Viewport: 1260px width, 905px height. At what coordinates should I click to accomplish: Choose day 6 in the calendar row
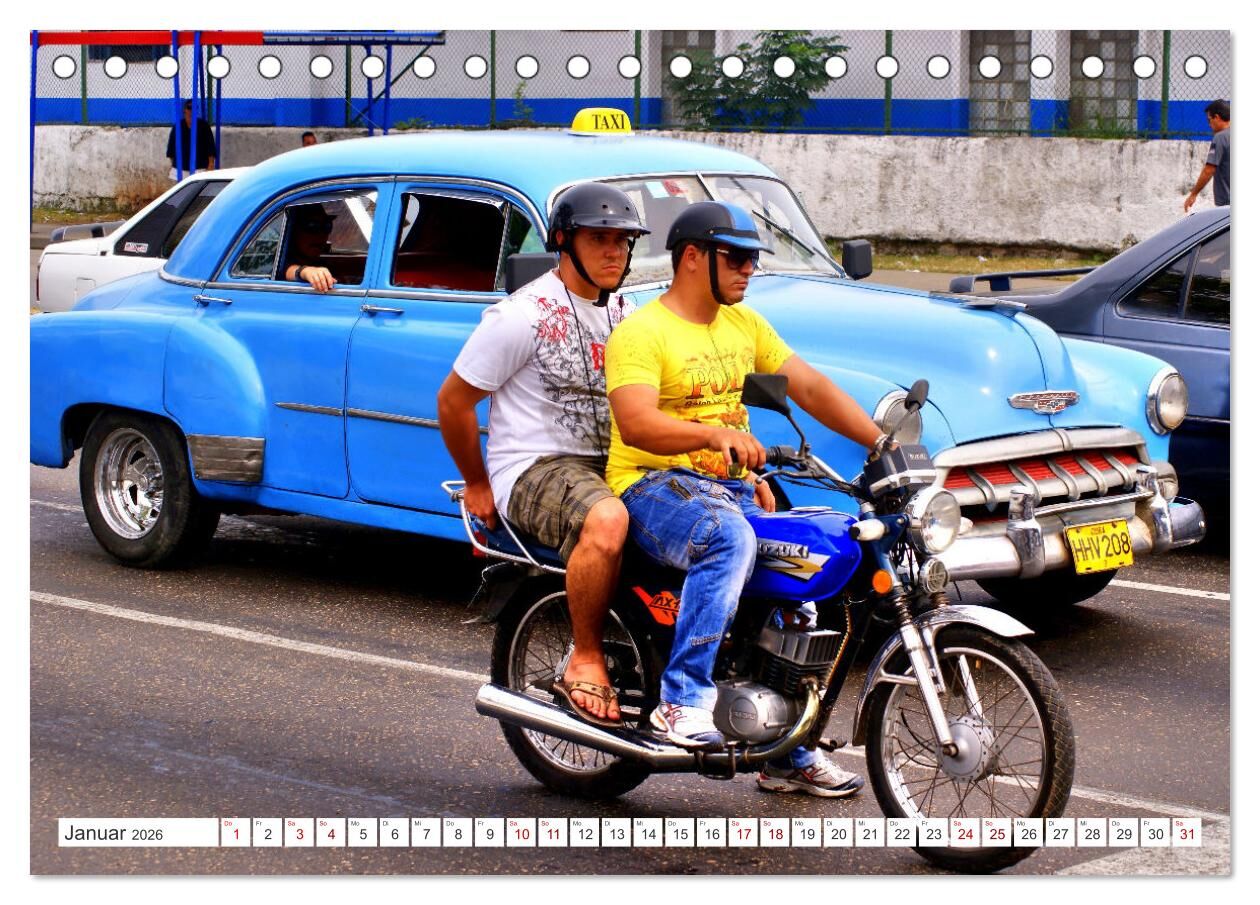point(393,833)
